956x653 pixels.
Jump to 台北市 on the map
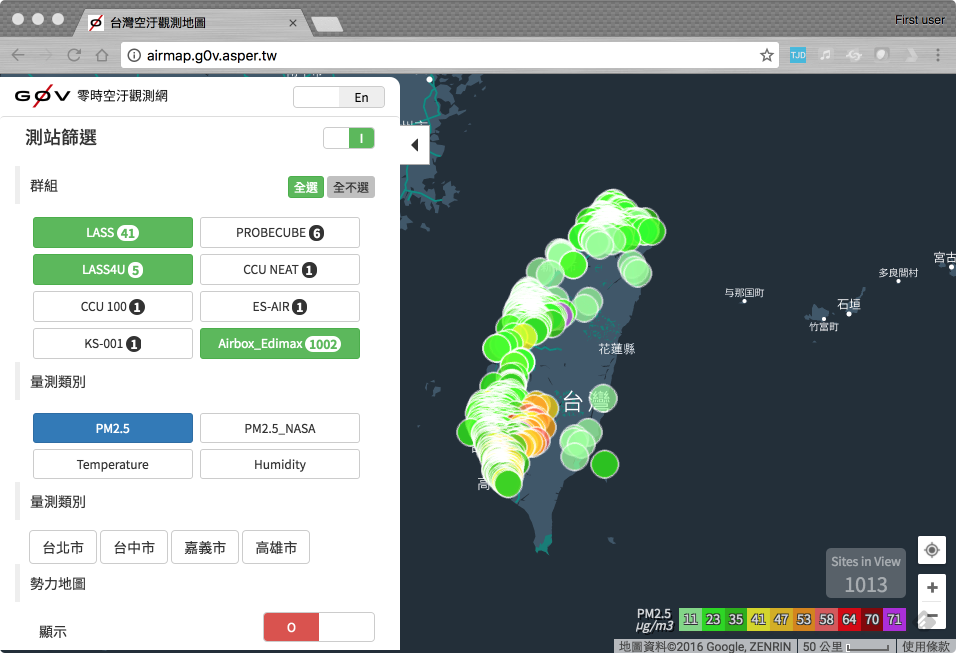click(62, 548)
